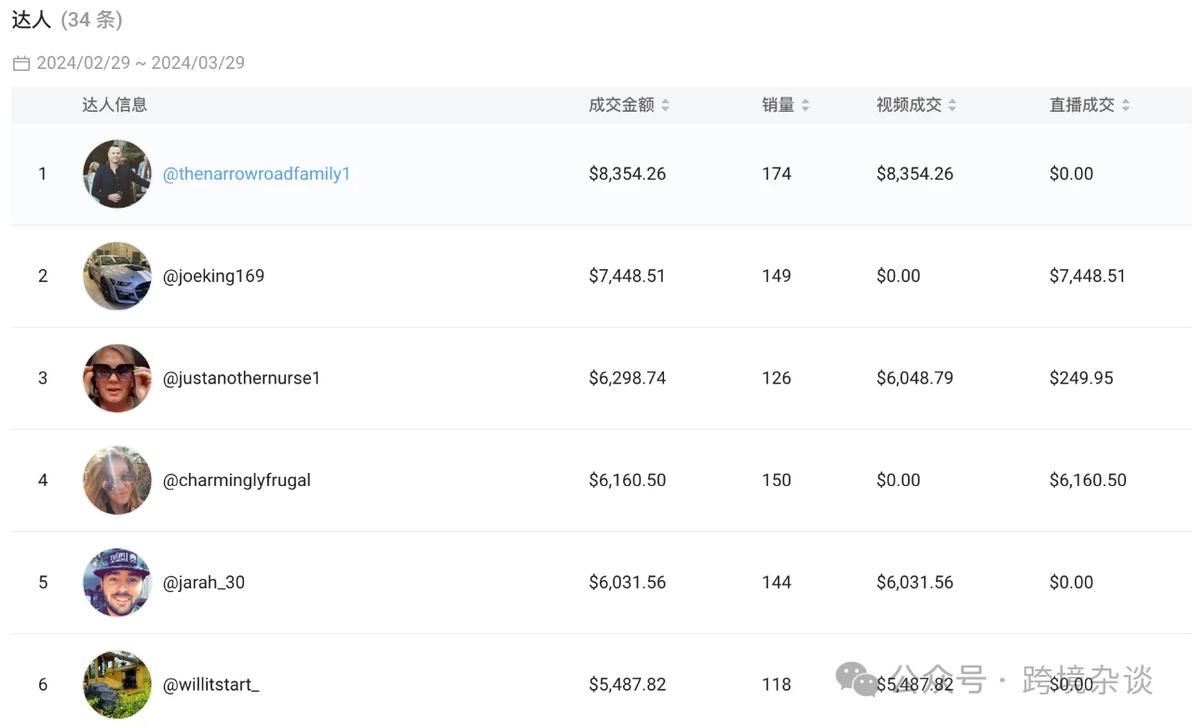Screen dimensions: 1192x728
Task: Sort by 直播成交 column arrows
Action: pos(1125,105)
